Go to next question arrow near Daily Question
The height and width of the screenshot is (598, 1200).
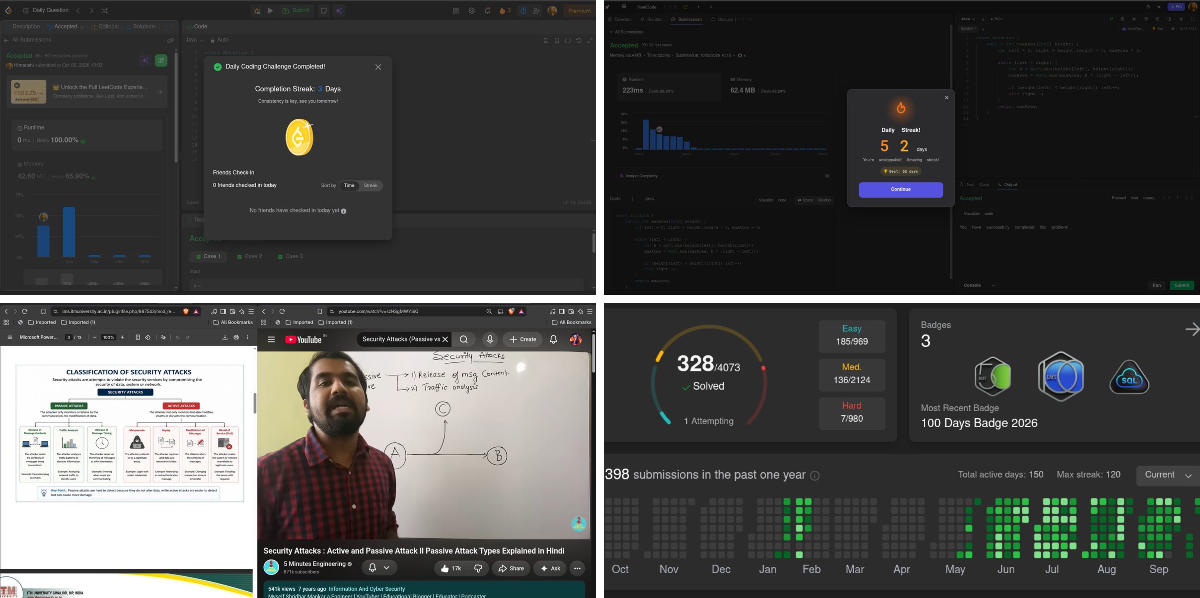point(93,10)
